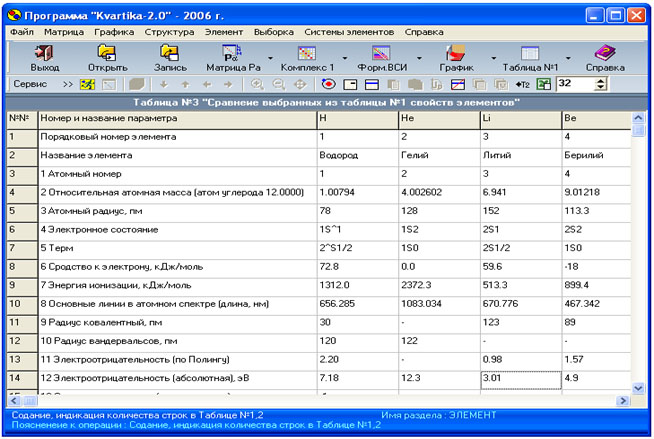Screen dimensions: 654x439
Task: Open the Файл menu
Action: pyautogui.click(x=22, y=32)
